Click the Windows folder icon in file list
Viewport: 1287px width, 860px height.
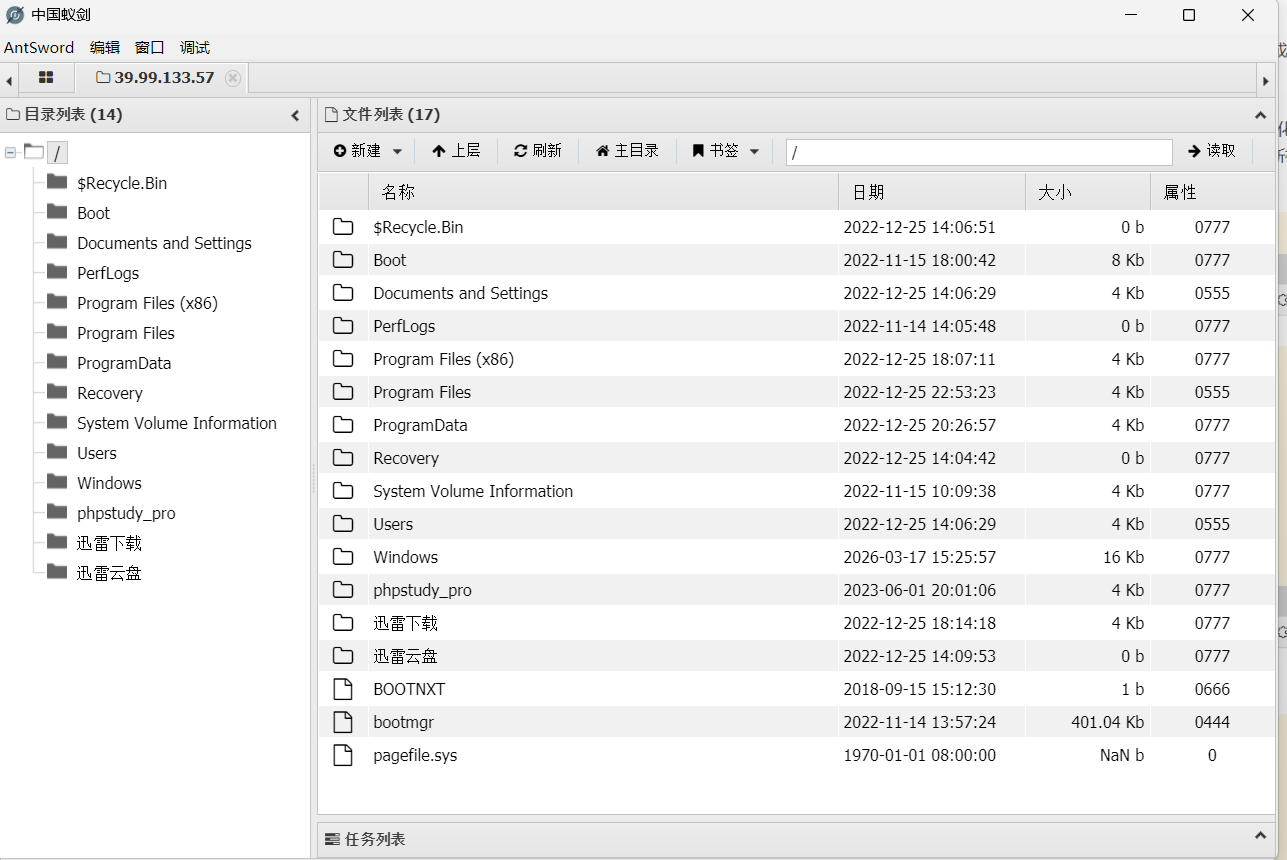click(x=343, y=557)
